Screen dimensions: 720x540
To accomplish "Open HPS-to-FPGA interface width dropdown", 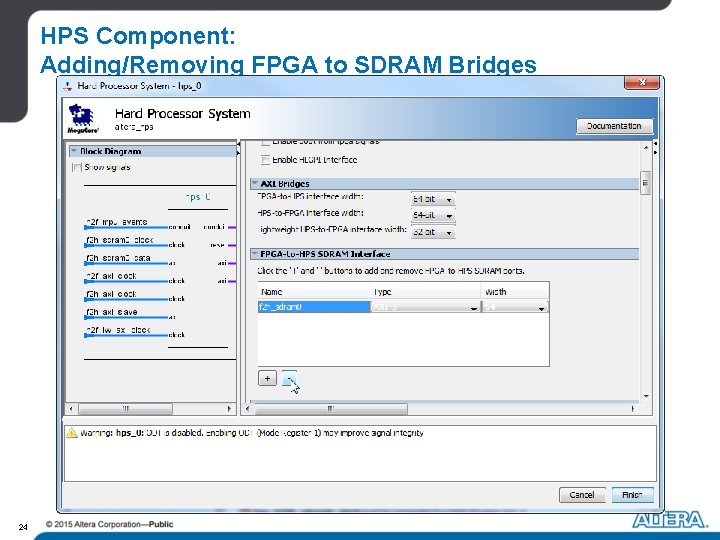I will 433,215.
